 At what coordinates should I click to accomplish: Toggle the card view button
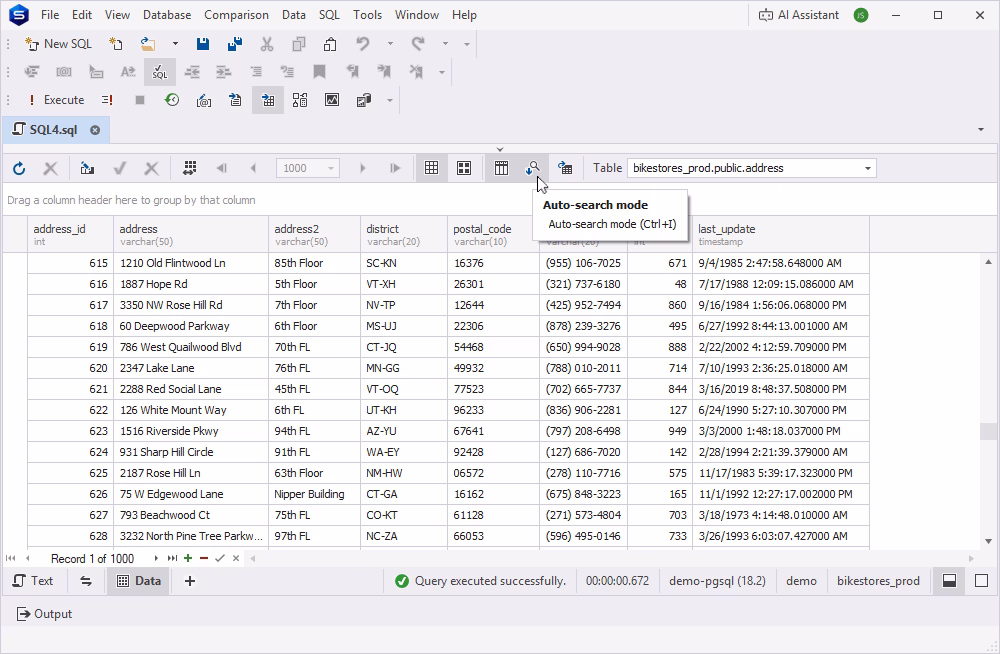[x=464, y=168]
